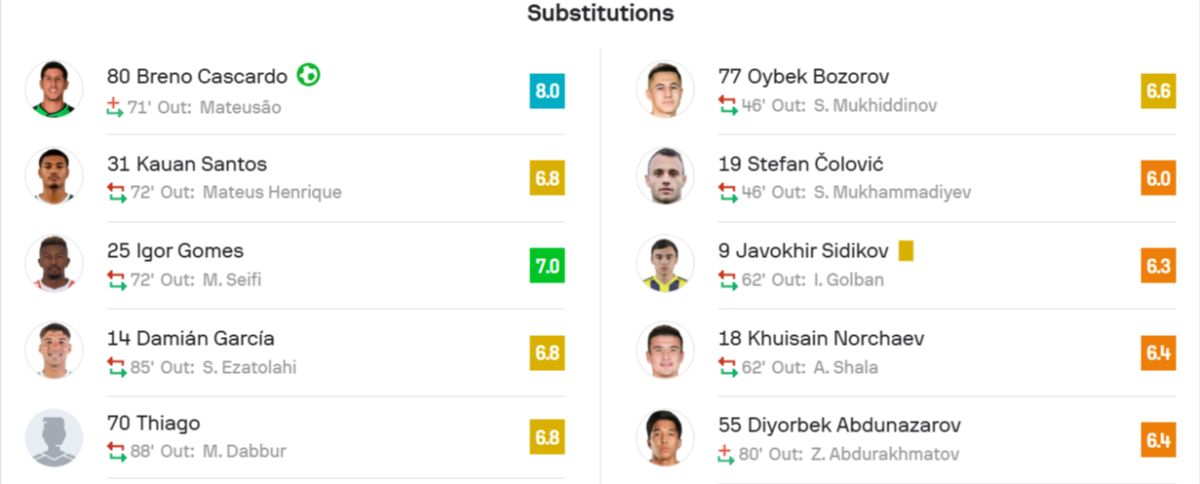
Task: Open Khuisain Norchaev's player photo
Action: pyautogui.click(x=665, y=351)
